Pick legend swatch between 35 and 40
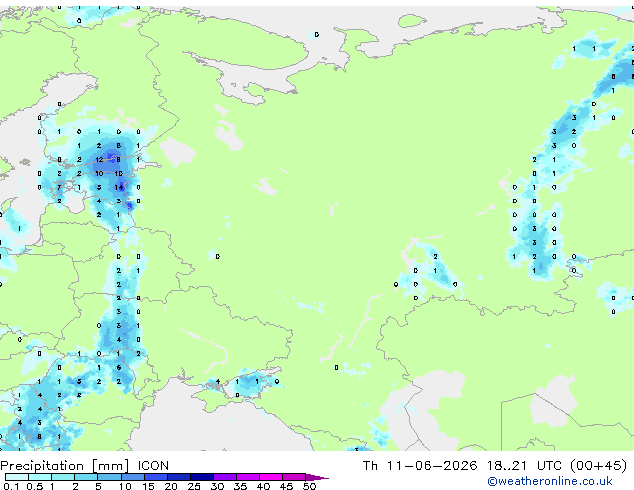 (x=248, y=477)
